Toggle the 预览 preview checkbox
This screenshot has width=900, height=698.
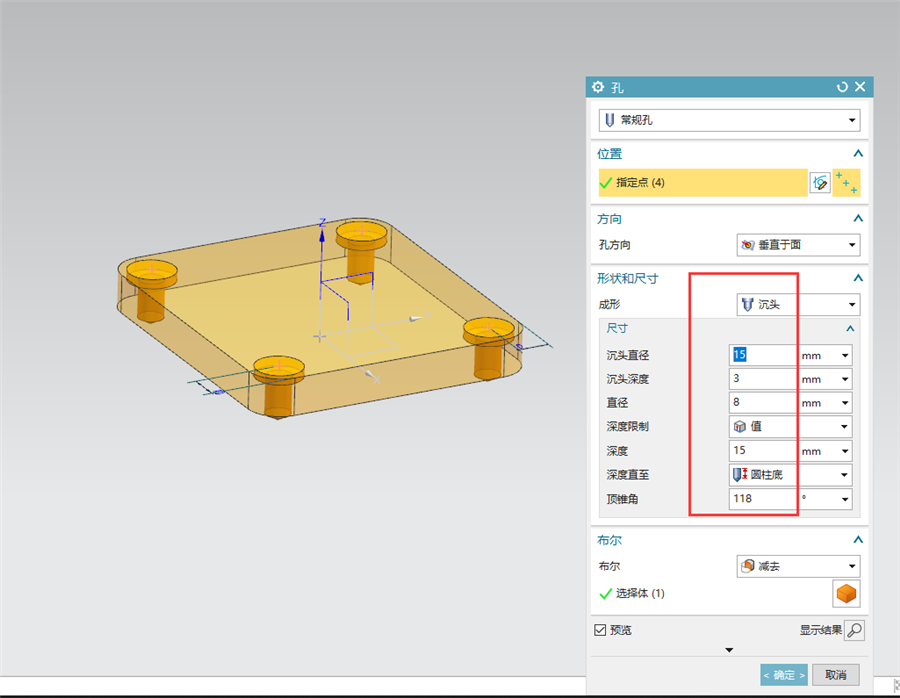click(600, 630)
